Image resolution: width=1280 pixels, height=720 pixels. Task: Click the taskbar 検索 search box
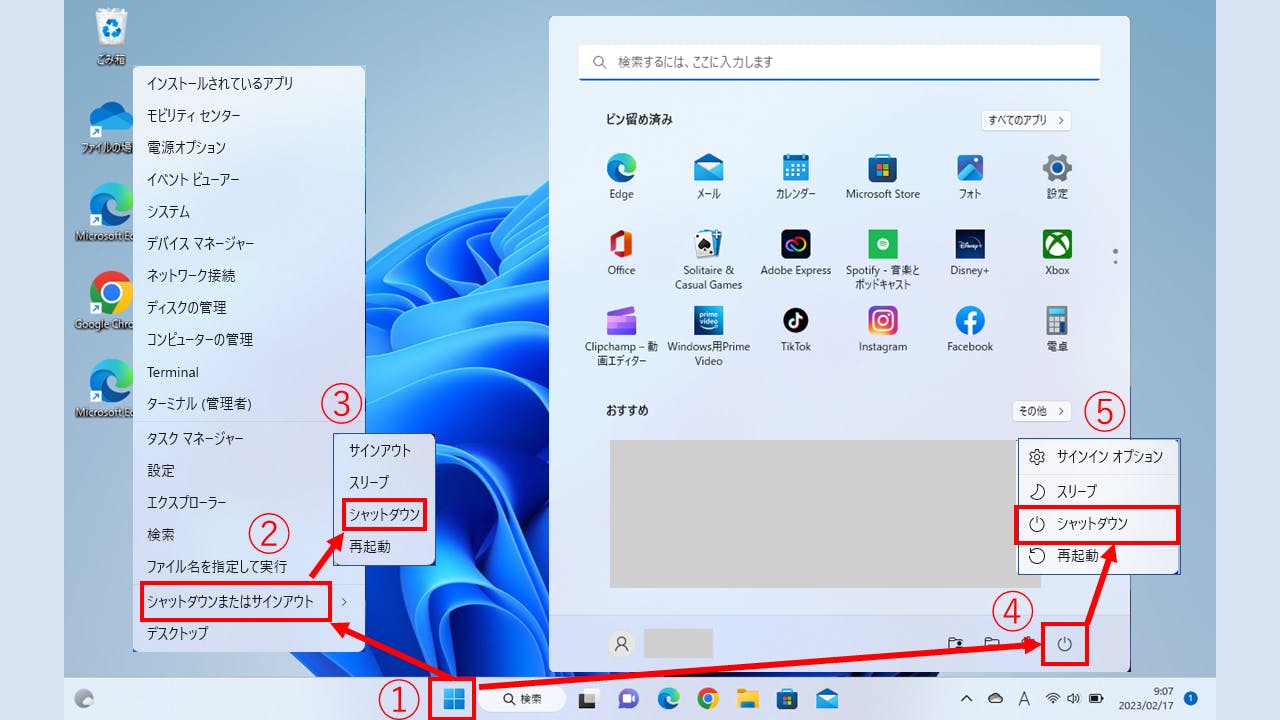pos(521,699)
